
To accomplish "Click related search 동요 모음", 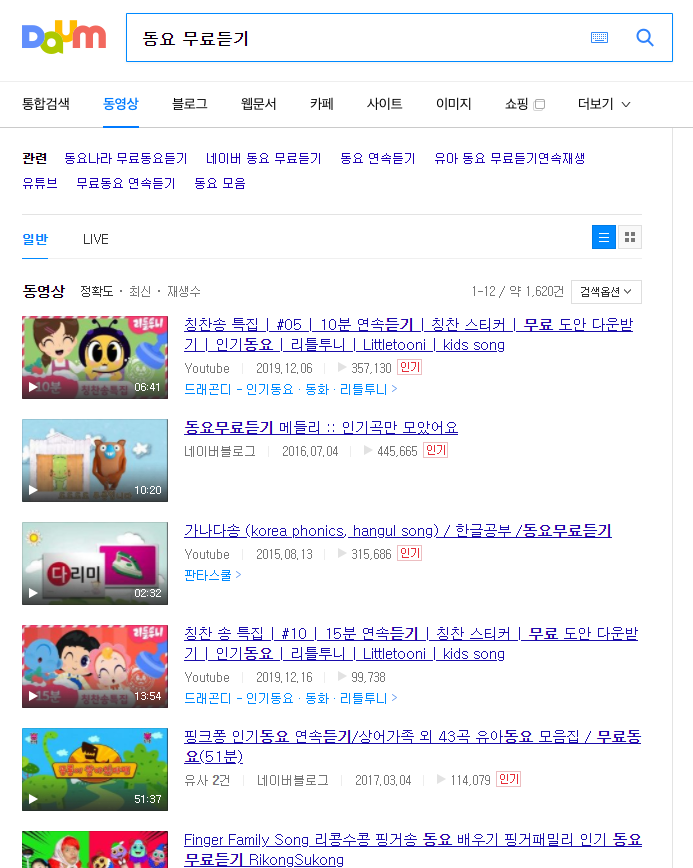I will (x=220, y=183).
